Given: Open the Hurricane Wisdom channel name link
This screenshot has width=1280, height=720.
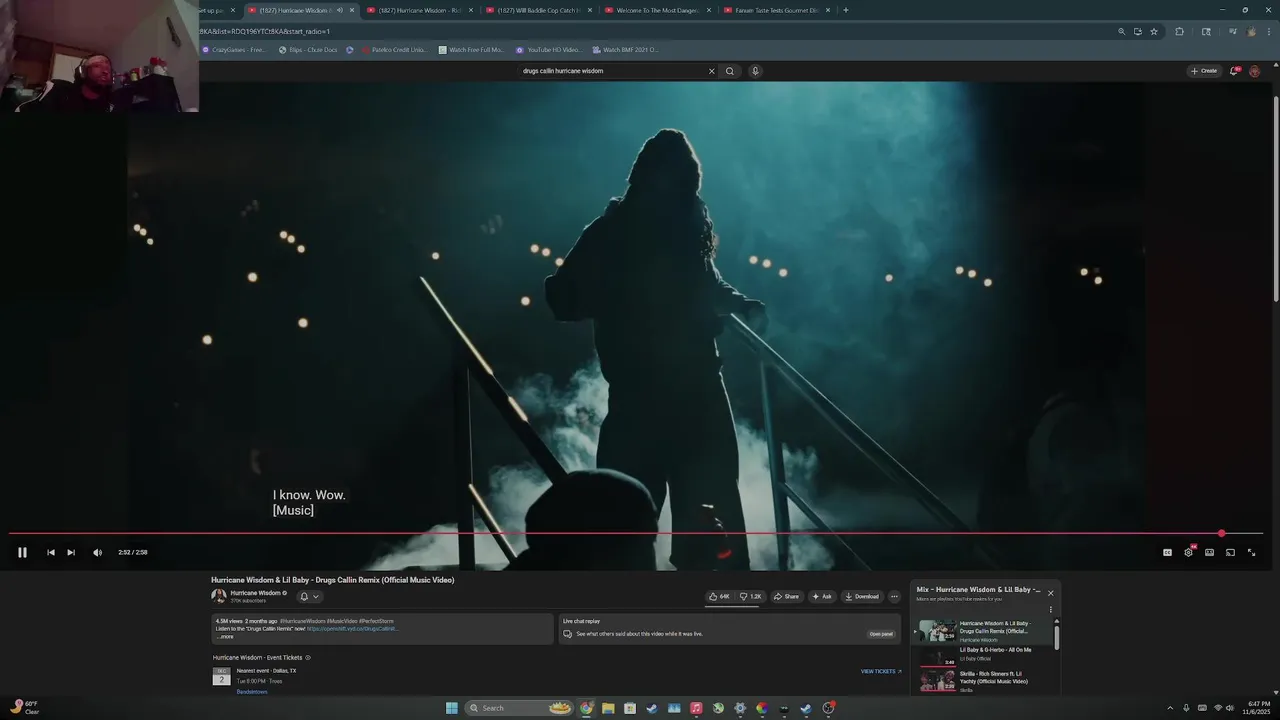Looking at the screenshot, I should click(x=255, y=593).
